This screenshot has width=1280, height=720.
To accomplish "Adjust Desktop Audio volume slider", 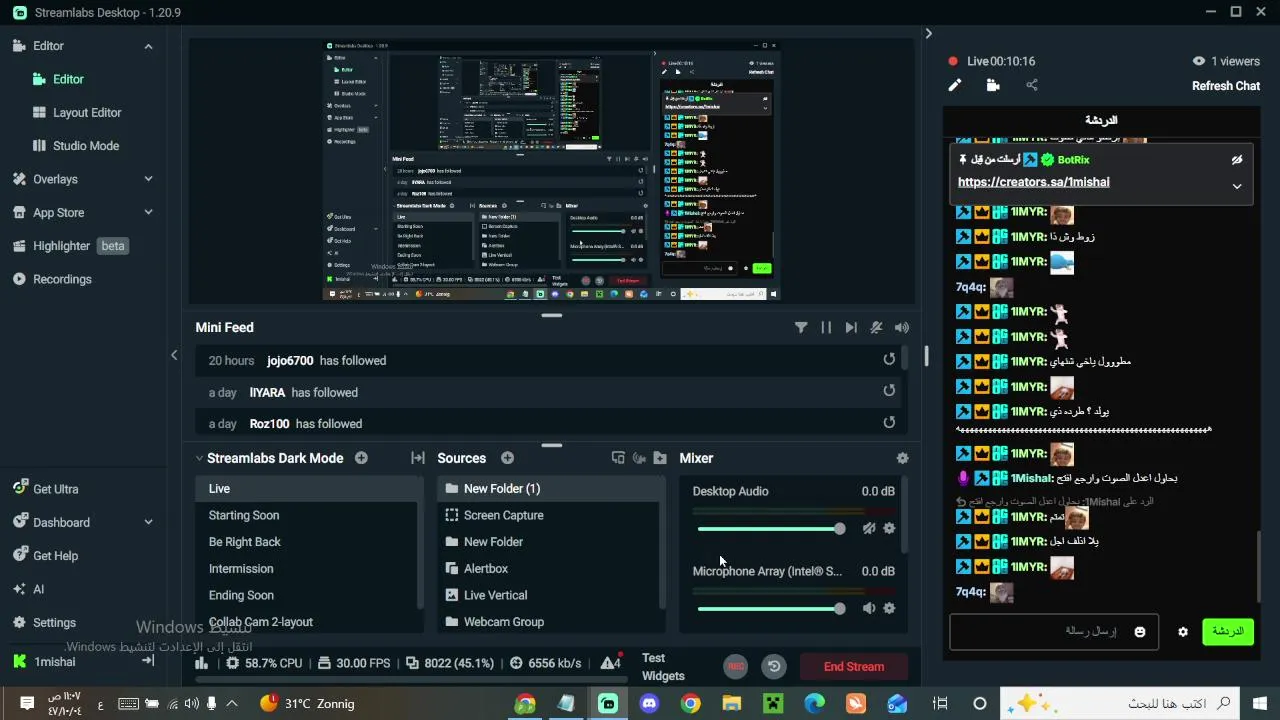I will click(x=771, y=529).
